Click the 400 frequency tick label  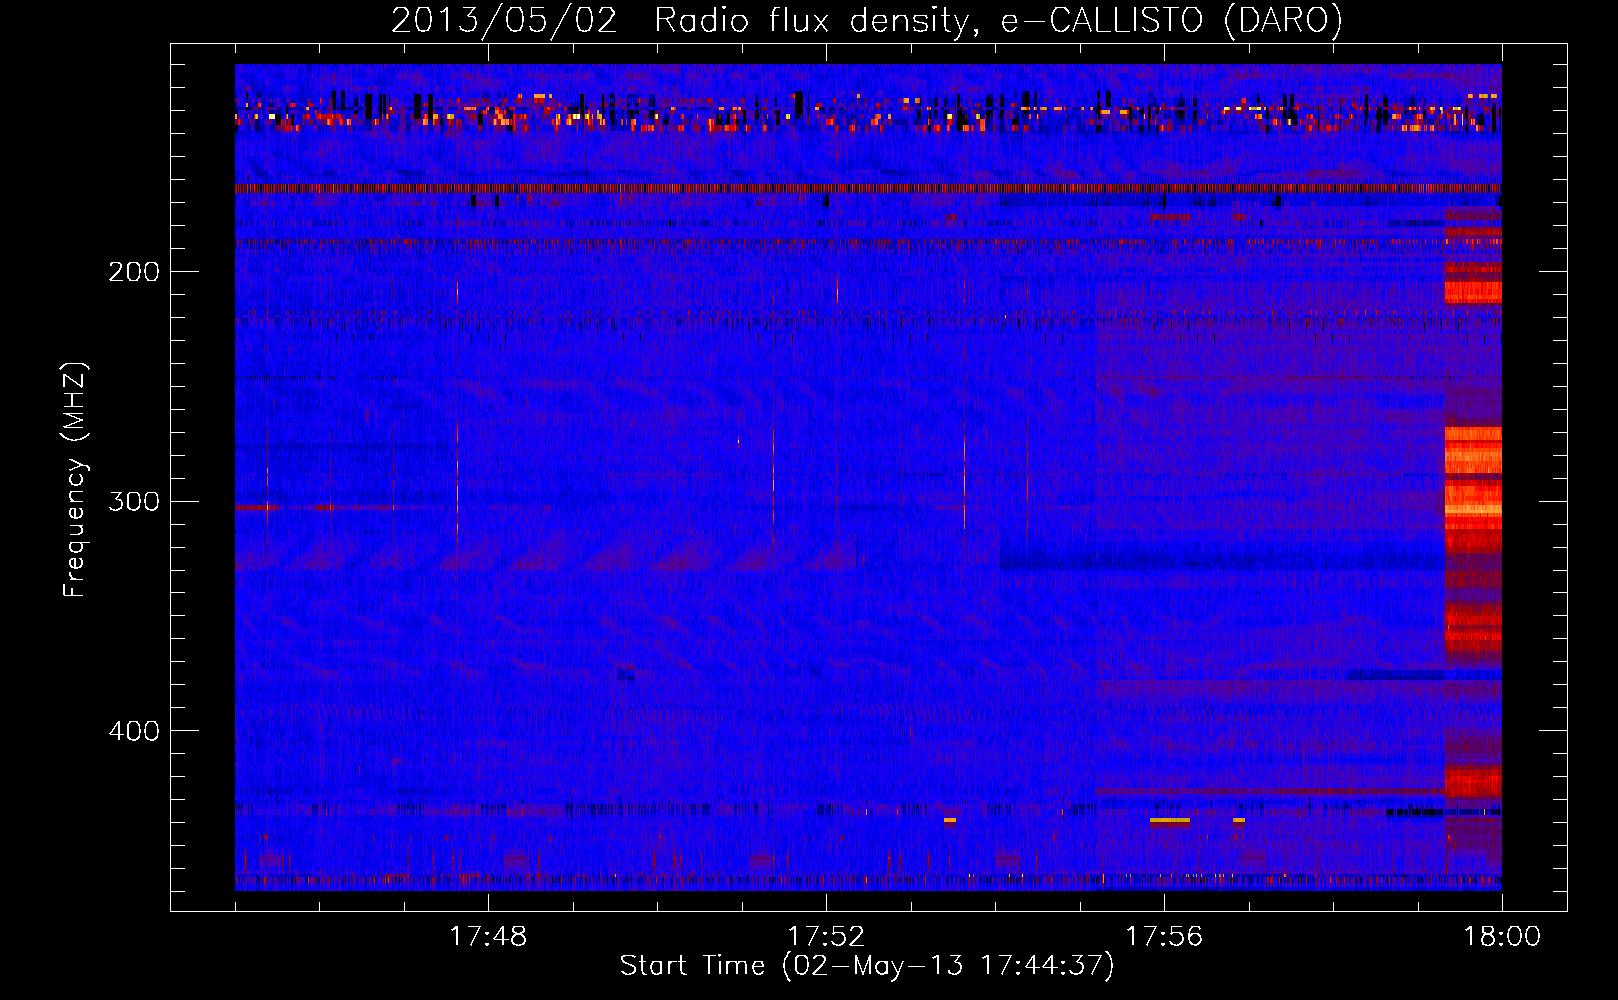pyautogui.click(x=134, y=731)
